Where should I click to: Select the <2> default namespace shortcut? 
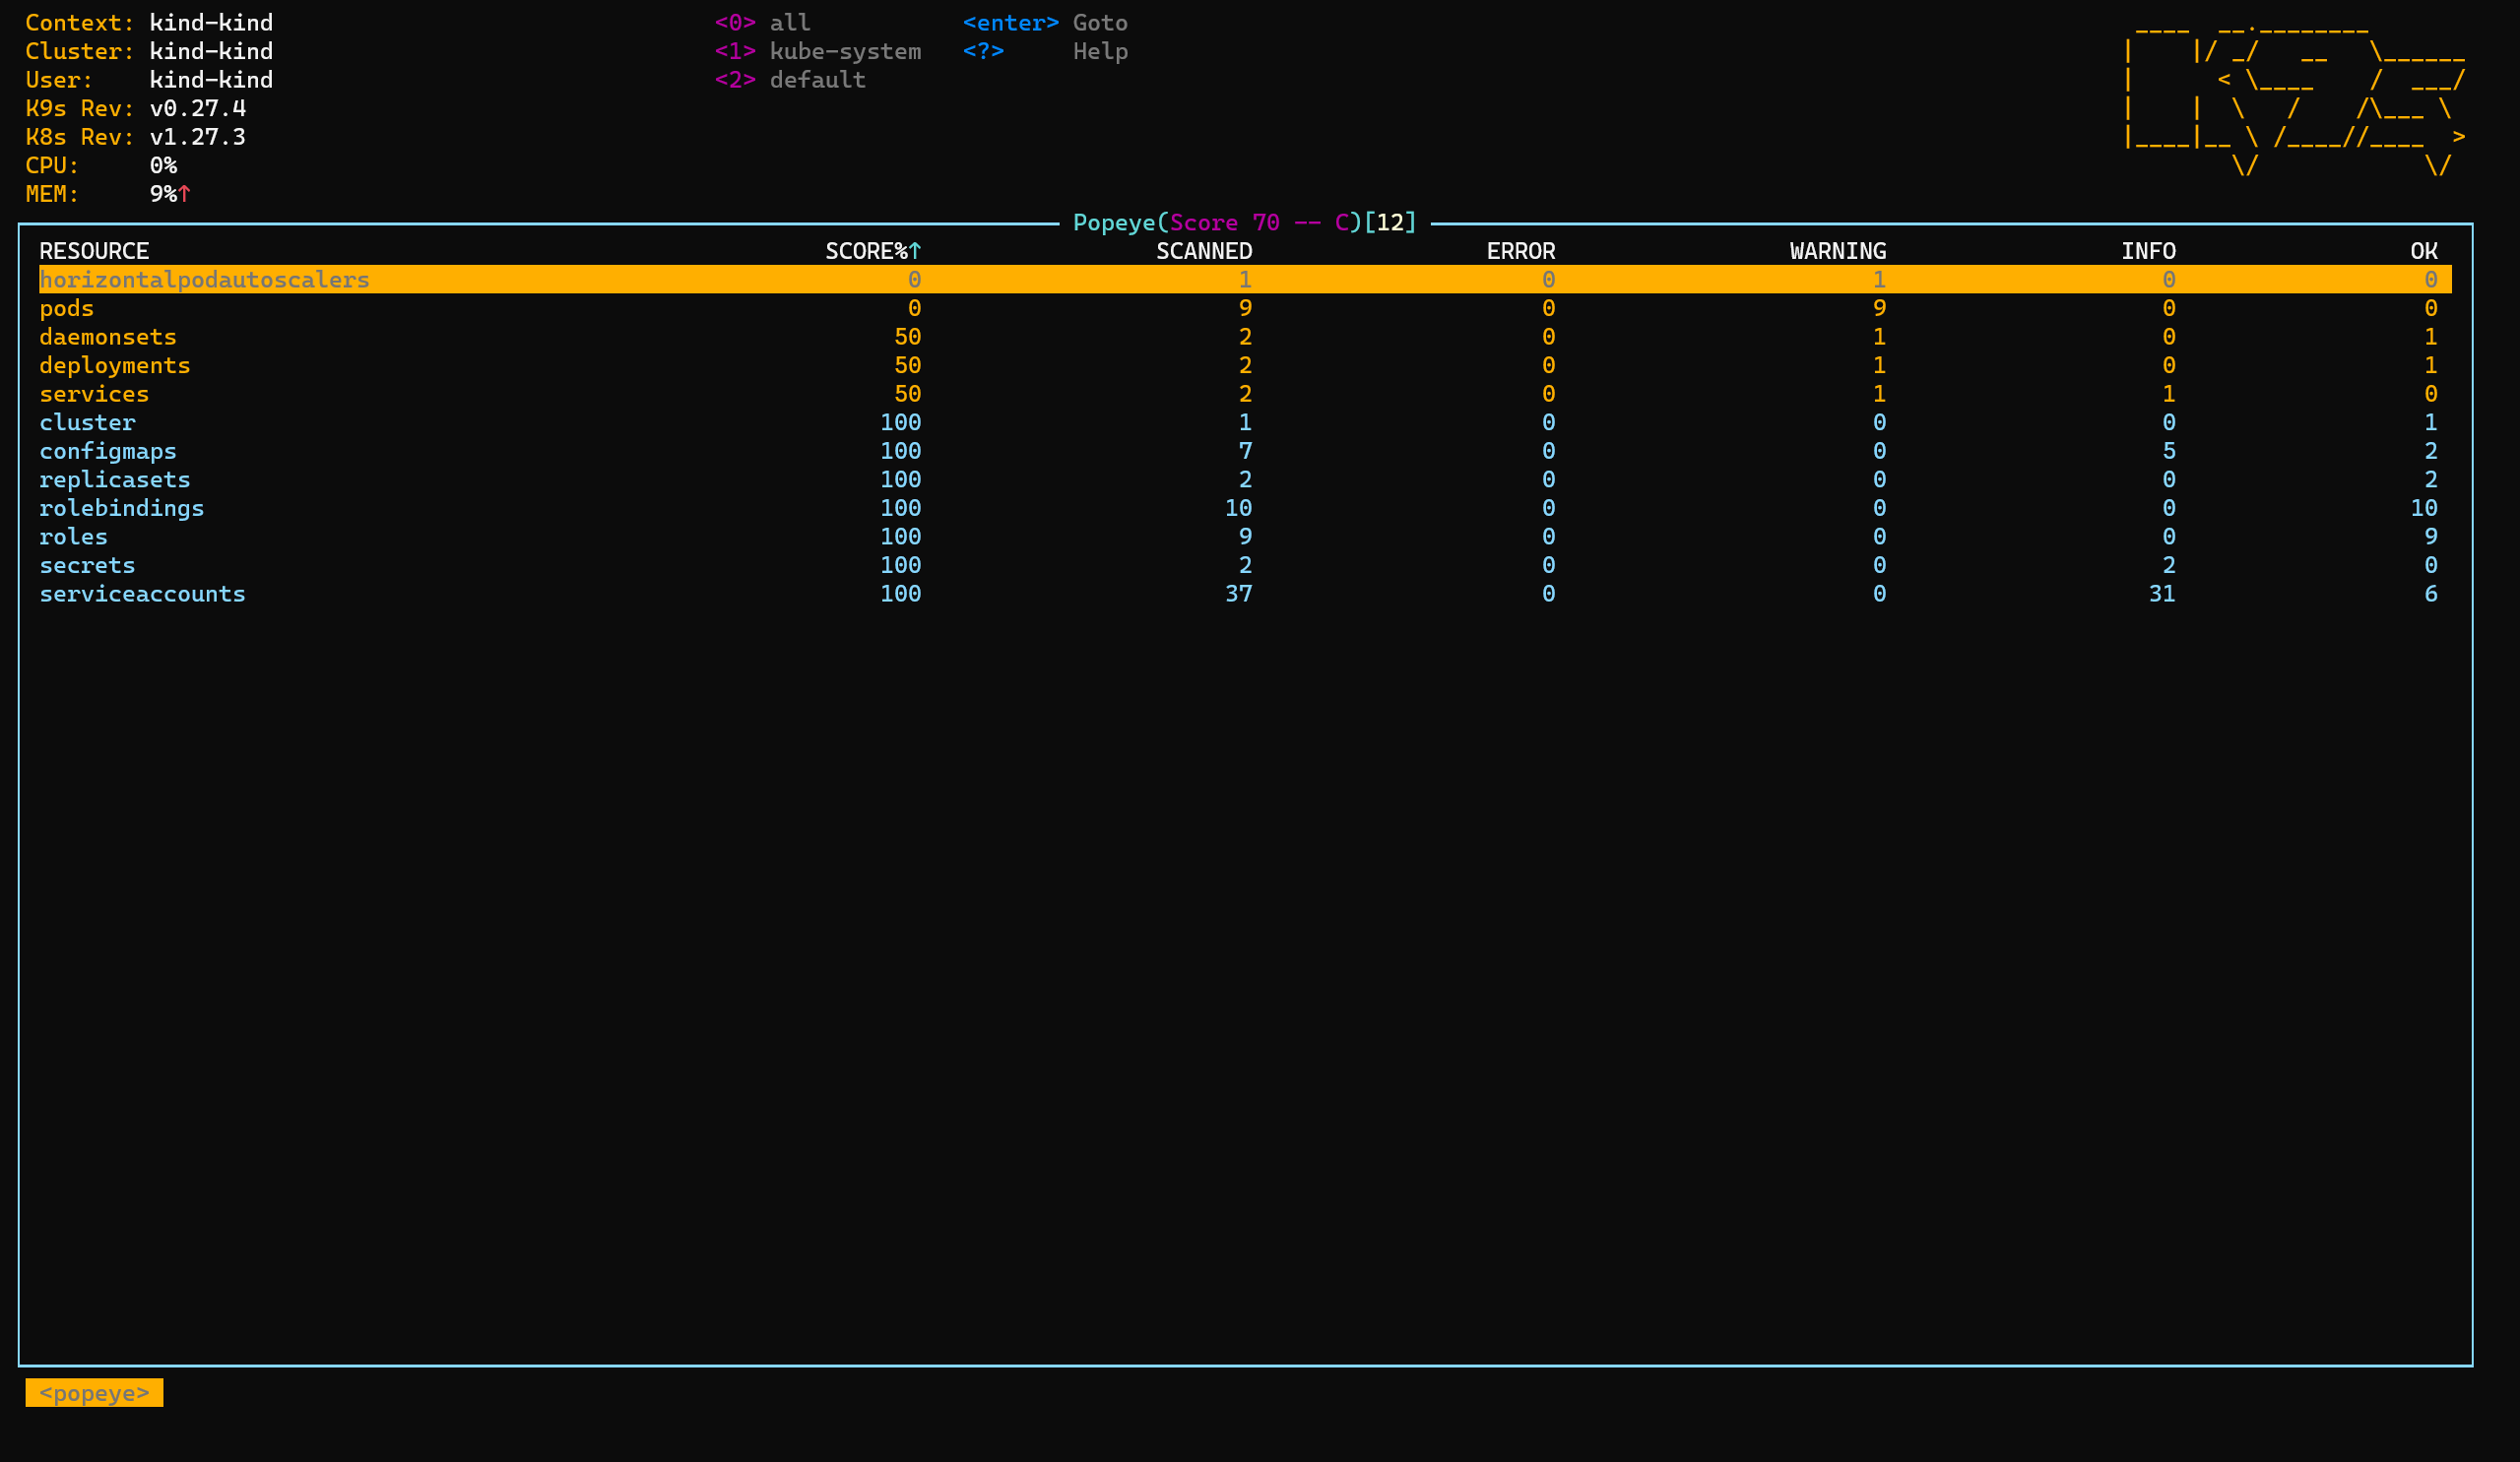point(790,80)
